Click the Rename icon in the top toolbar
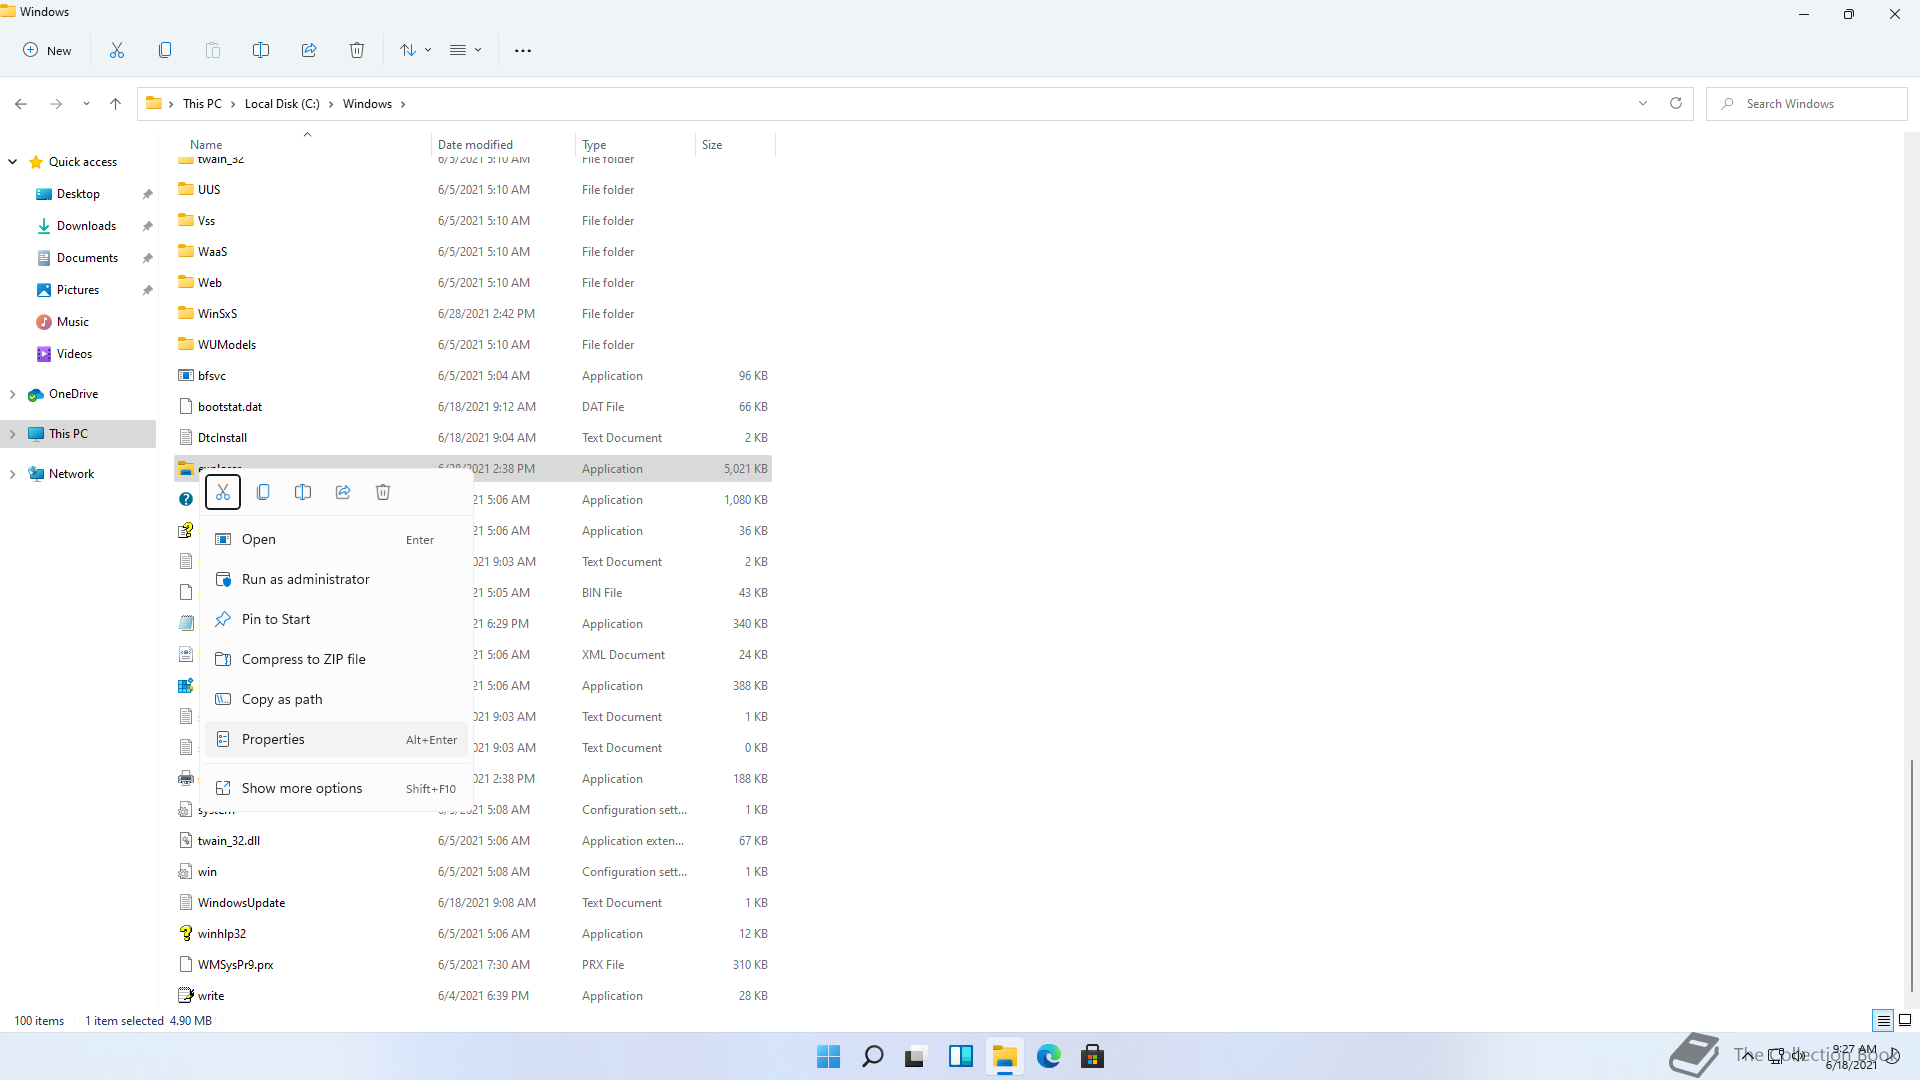Image resolution: width=1920 pixels, height=1080 pixels. tap(261, 50)
